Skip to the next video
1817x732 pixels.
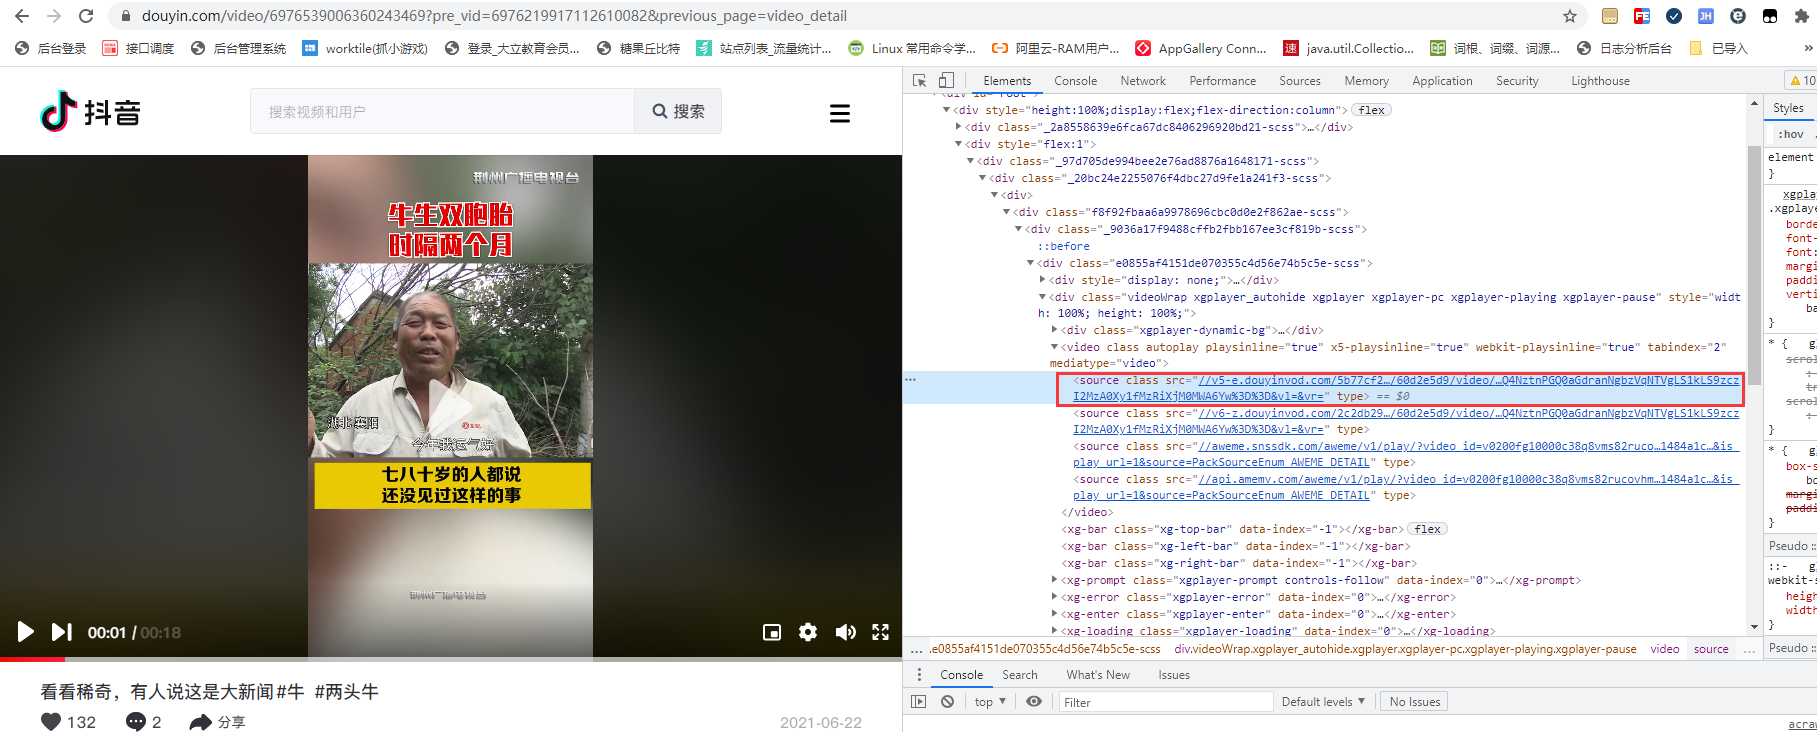62,632
